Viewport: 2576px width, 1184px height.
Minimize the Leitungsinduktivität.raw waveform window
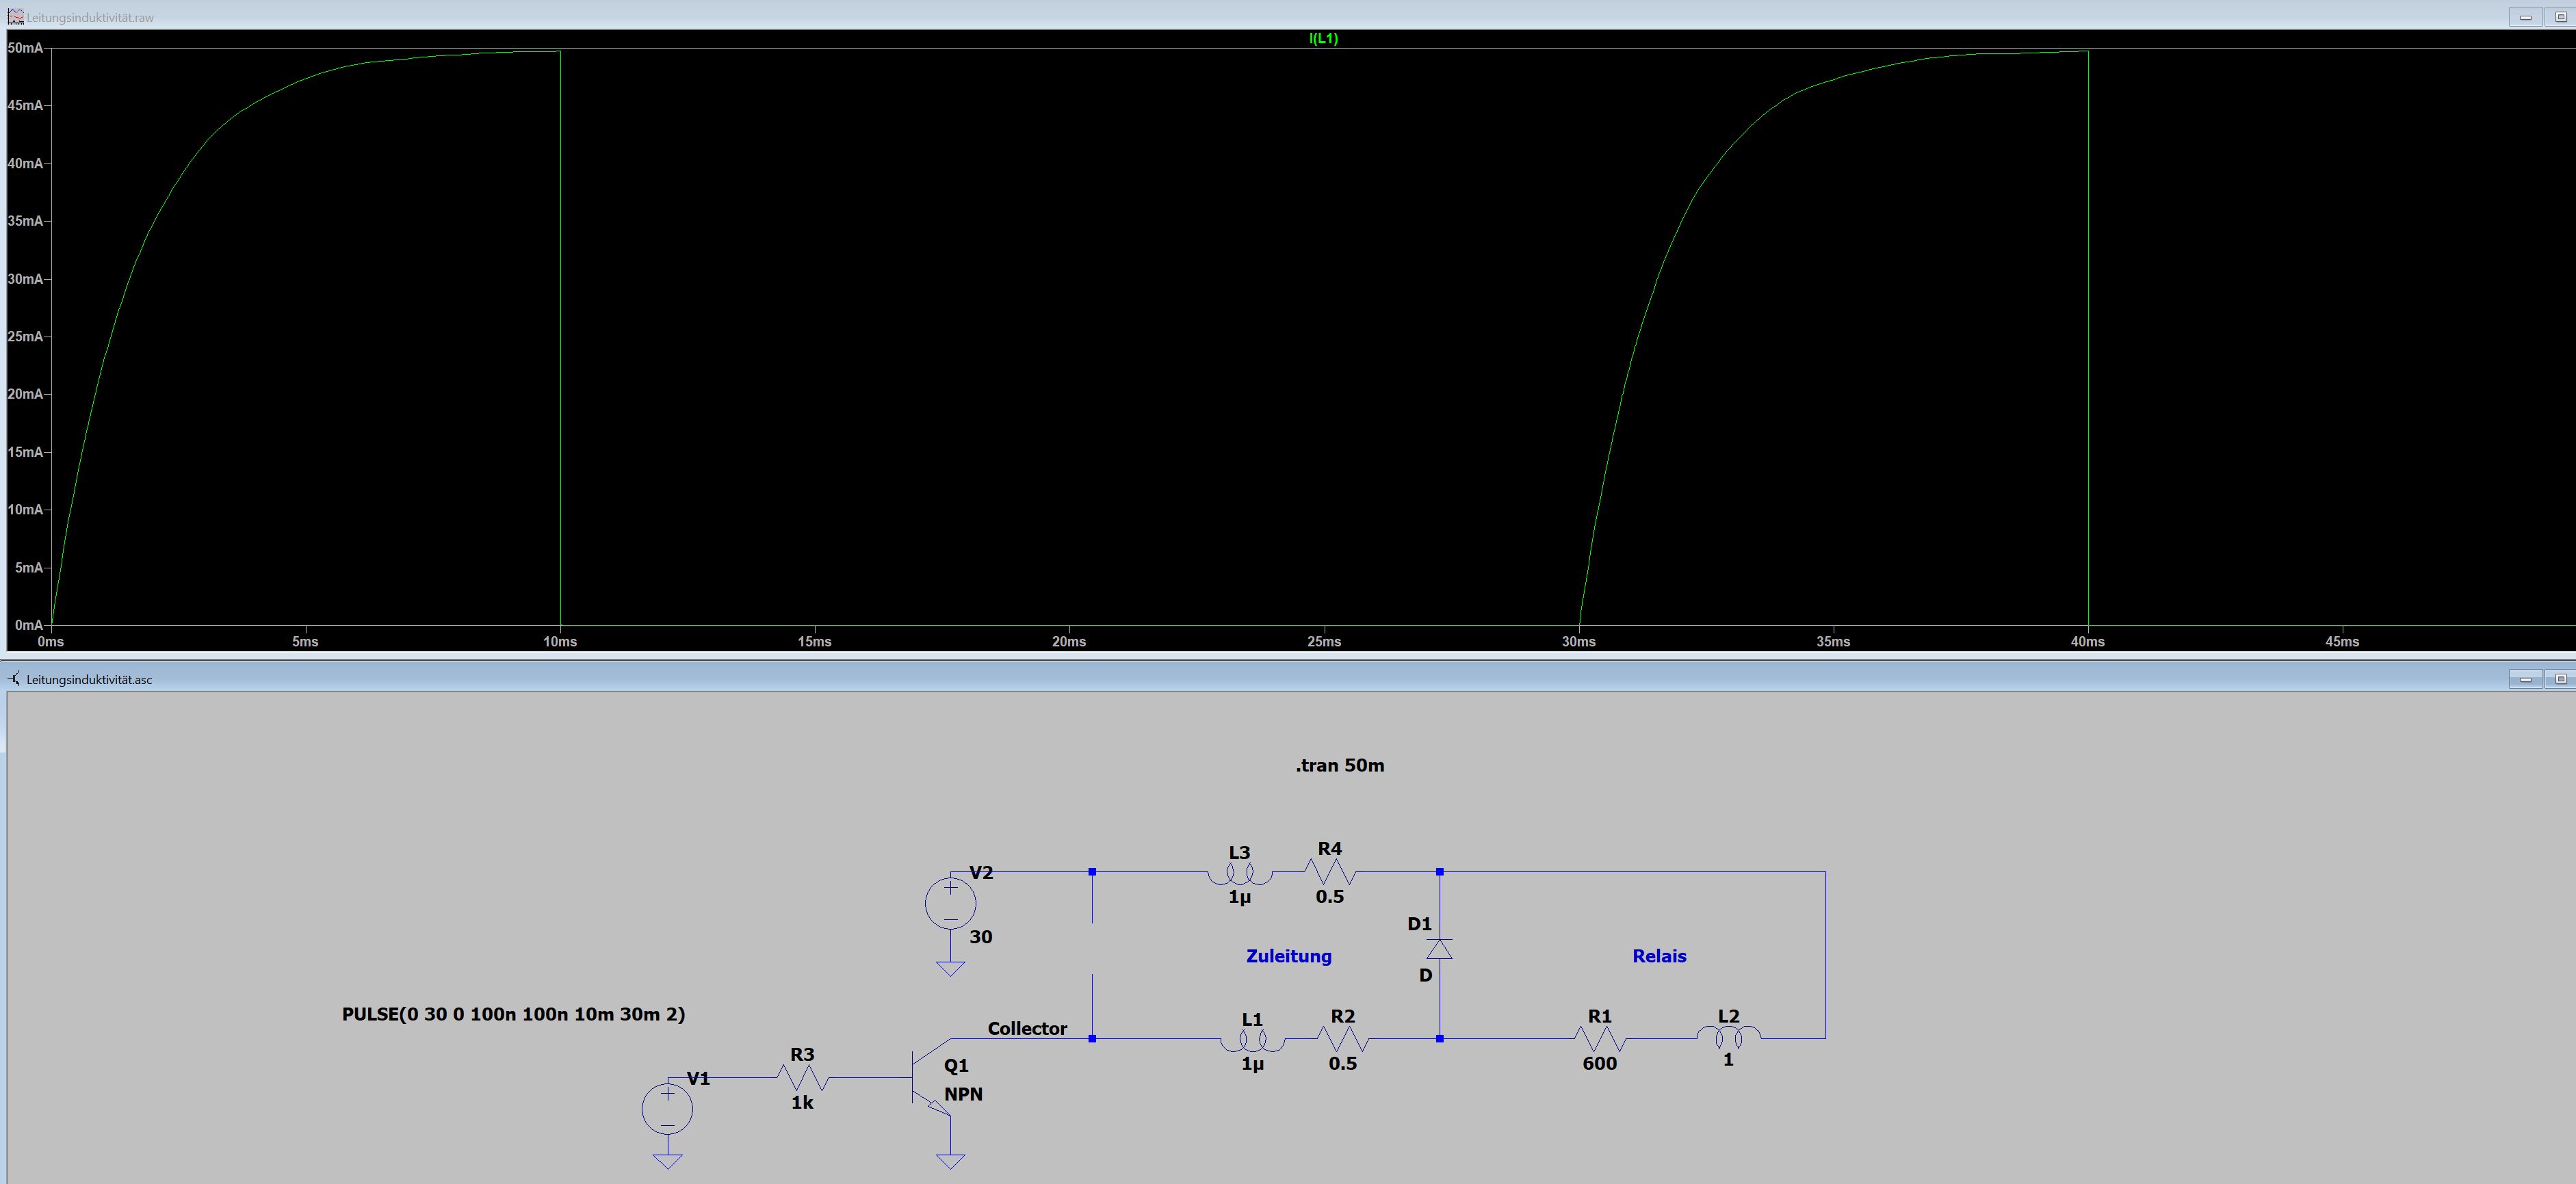2525,17
